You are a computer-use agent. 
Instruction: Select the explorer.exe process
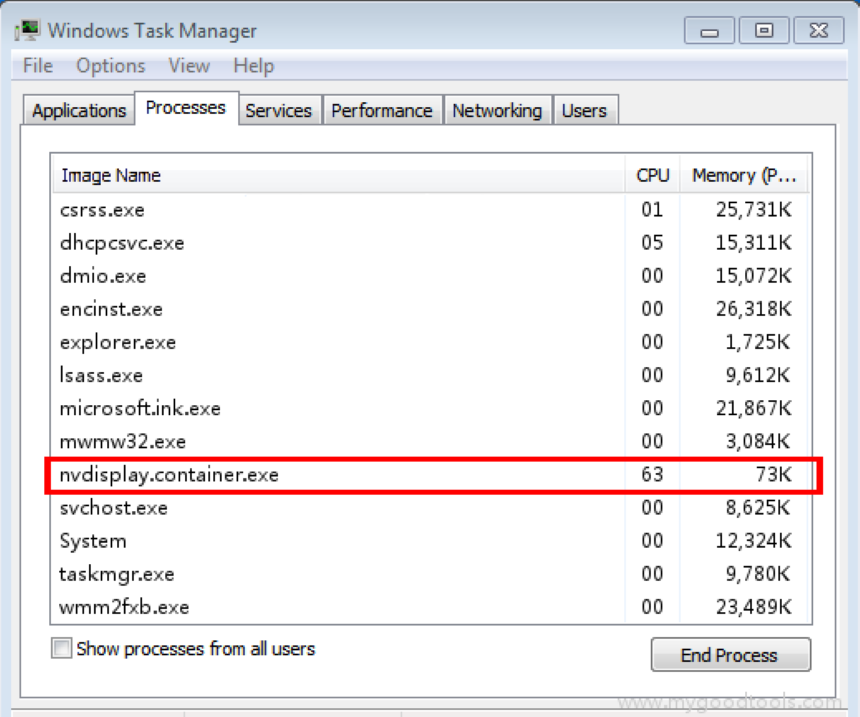[431, 342]
